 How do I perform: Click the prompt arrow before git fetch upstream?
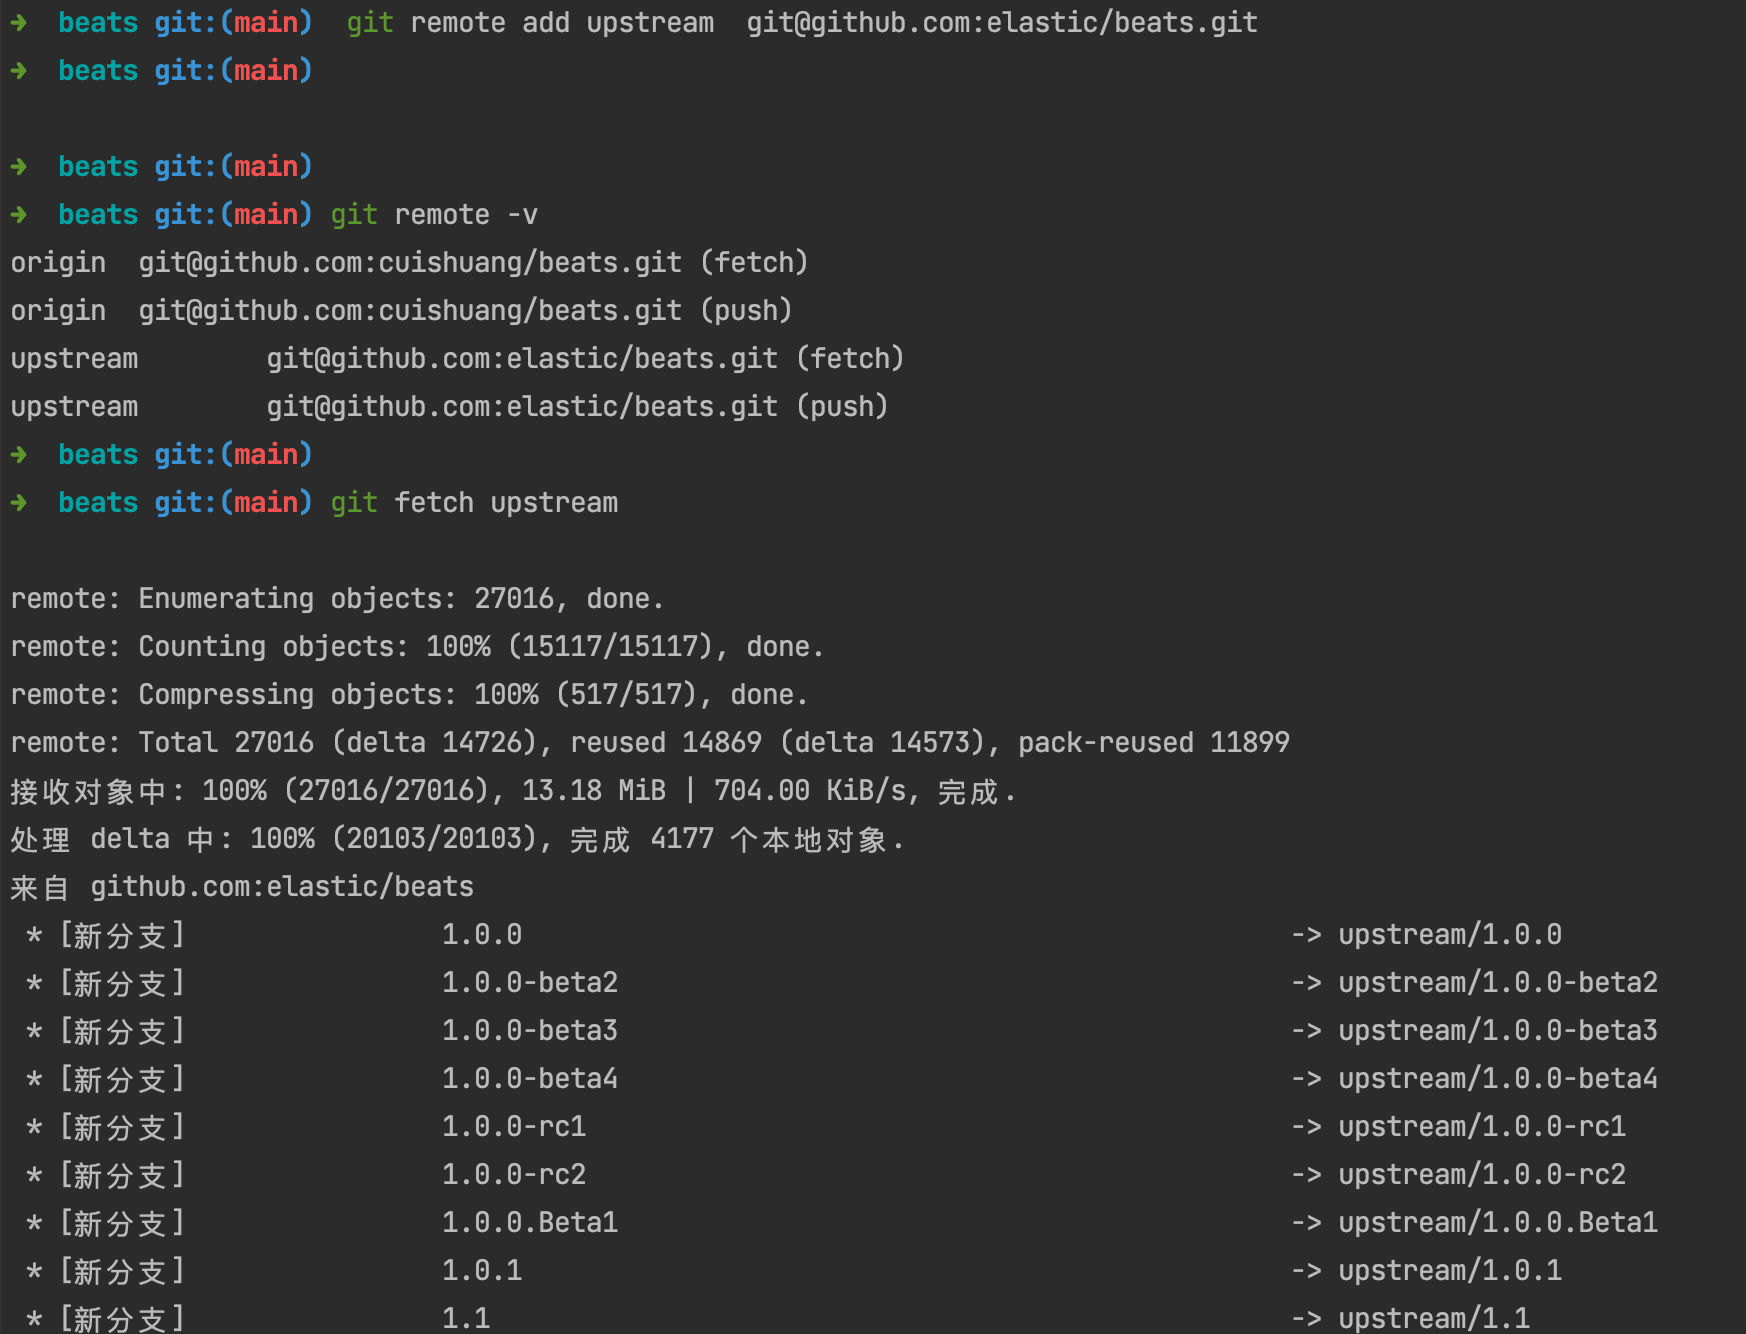pos(19,503)
